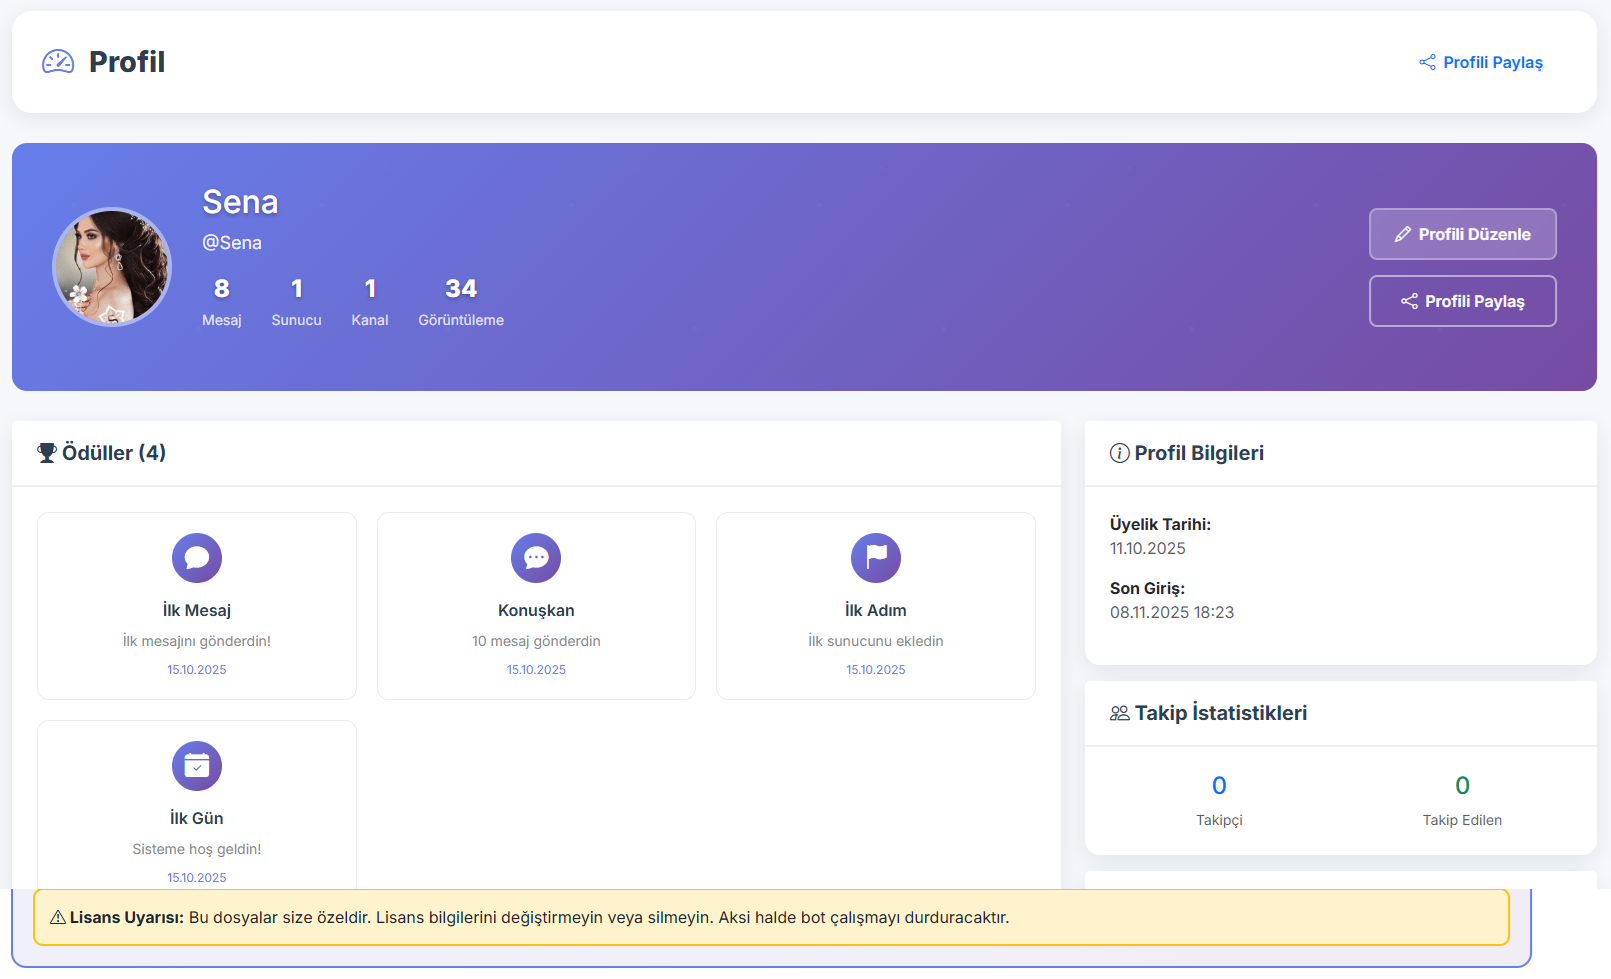This screenshot has height=979, width=1611.
Task: Click the İlk Mesaj chat bubble badge icon
Action: [197, 558]
